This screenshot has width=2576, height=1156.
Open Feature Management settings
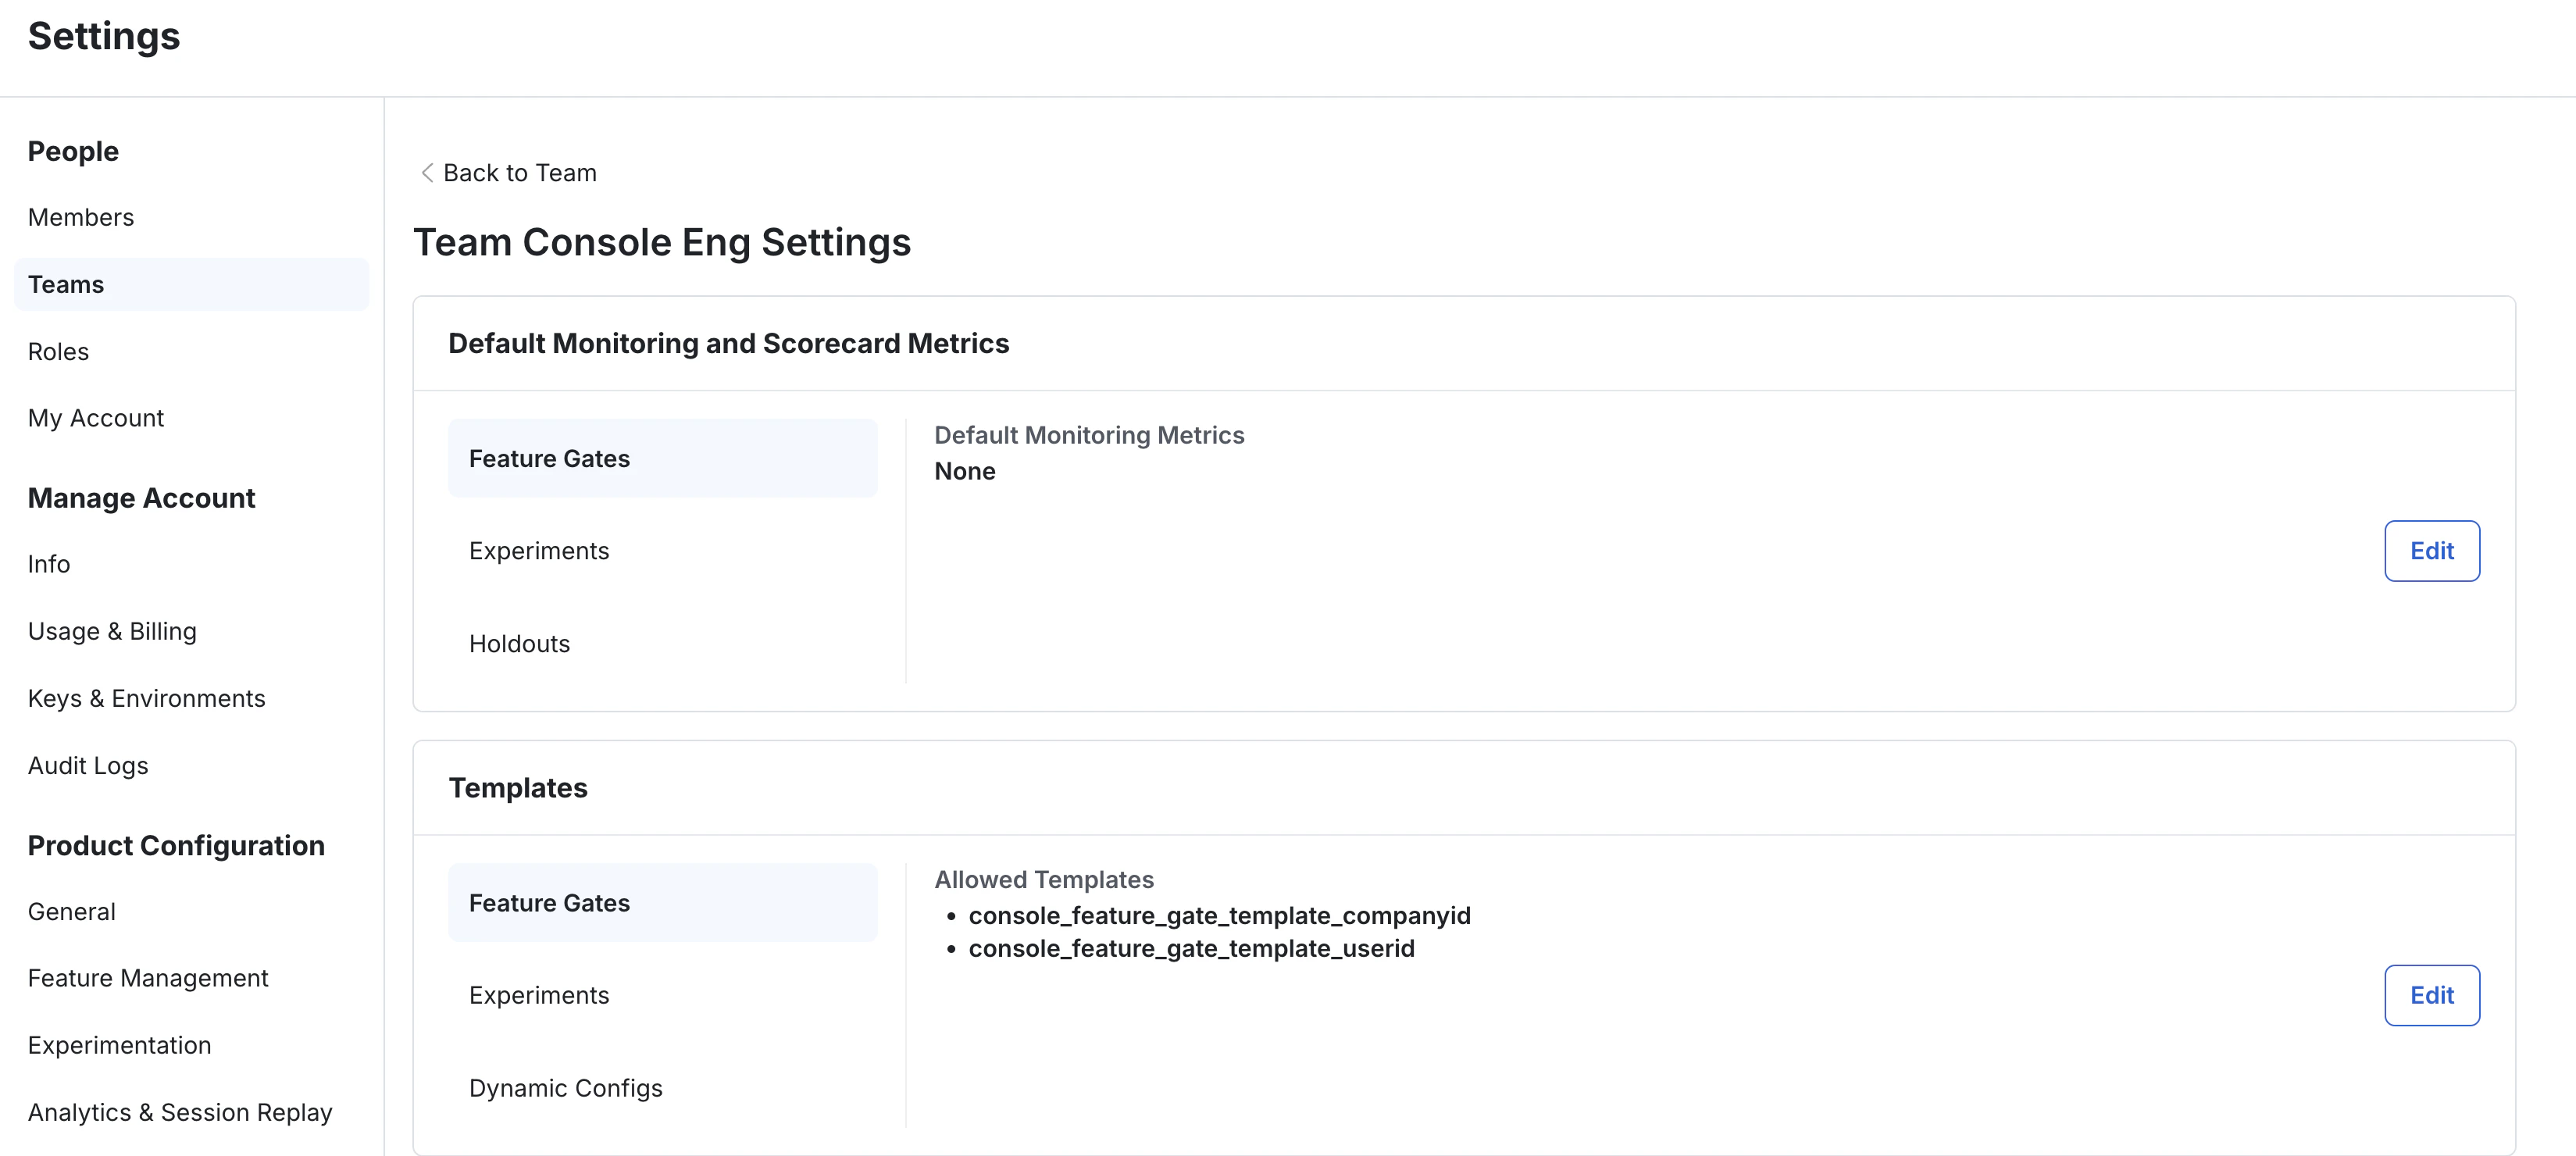pyautogui.click(x=148, y=978)
